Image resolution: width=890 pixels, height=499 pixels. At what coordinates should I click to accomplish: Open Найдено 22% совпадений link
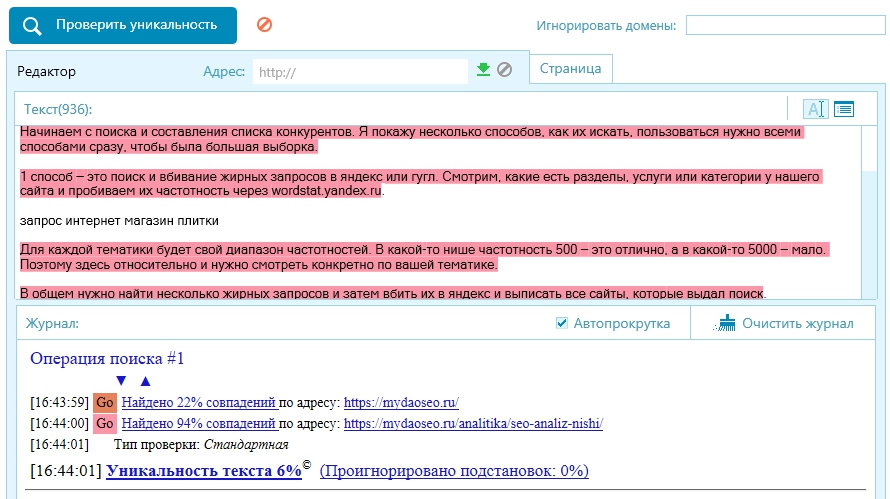coord(199,402)
